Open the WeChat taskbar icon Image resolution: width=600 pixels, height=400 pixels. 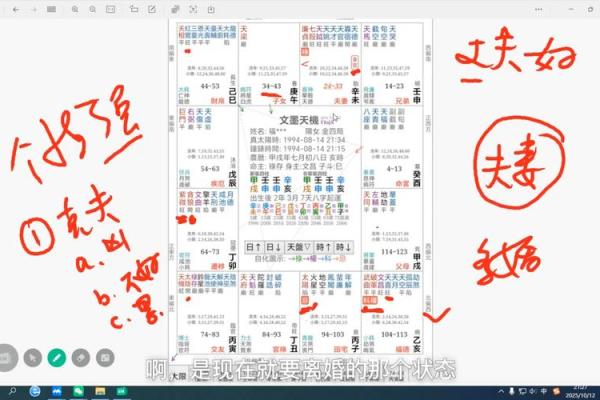click(78, 391)
